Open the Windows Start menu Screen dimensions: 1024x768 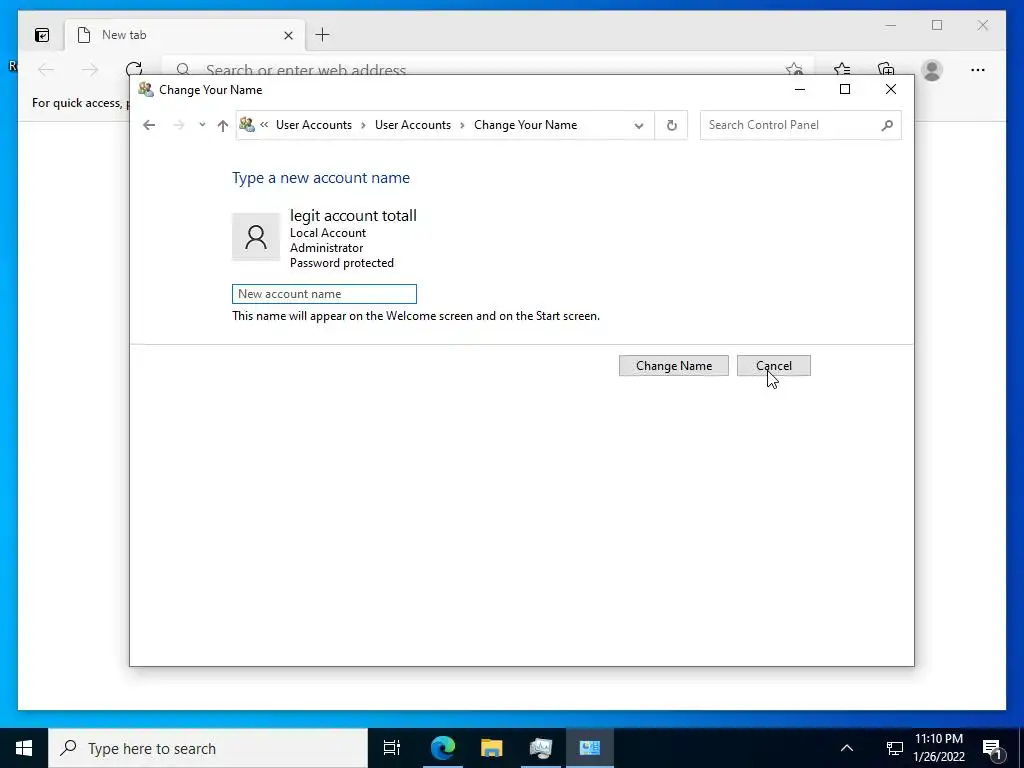tap(24, 748)
